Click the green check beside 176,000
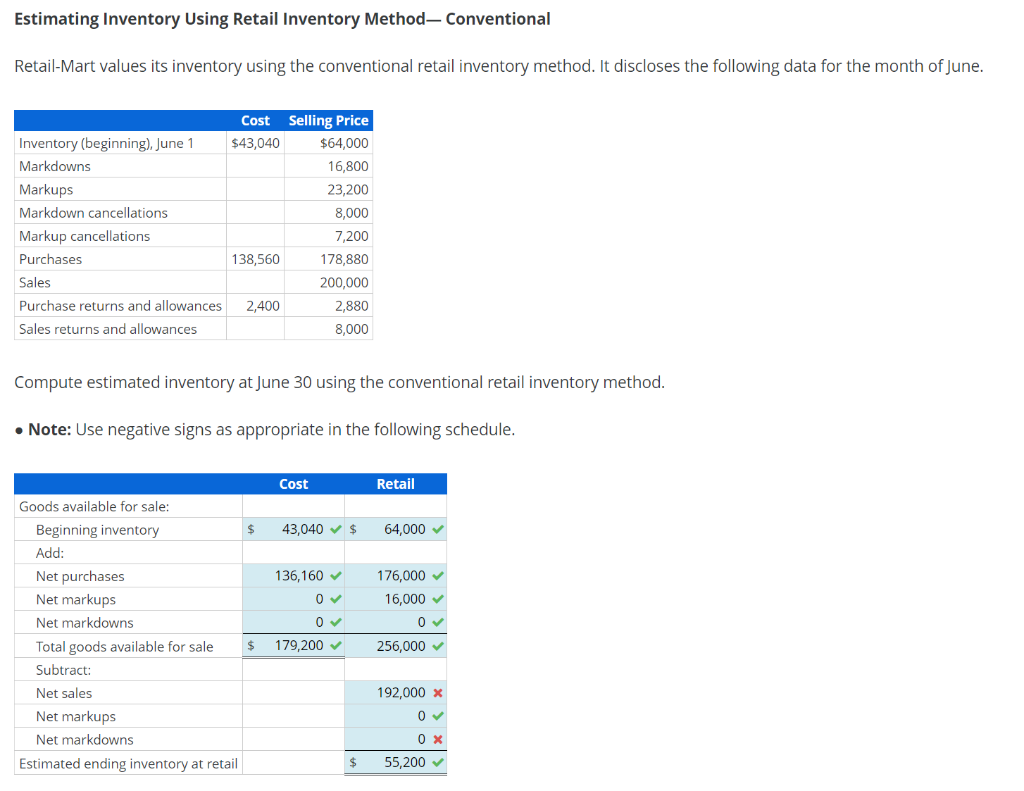The height and width of the screenshot is (791, 1024). coord(438,576)
